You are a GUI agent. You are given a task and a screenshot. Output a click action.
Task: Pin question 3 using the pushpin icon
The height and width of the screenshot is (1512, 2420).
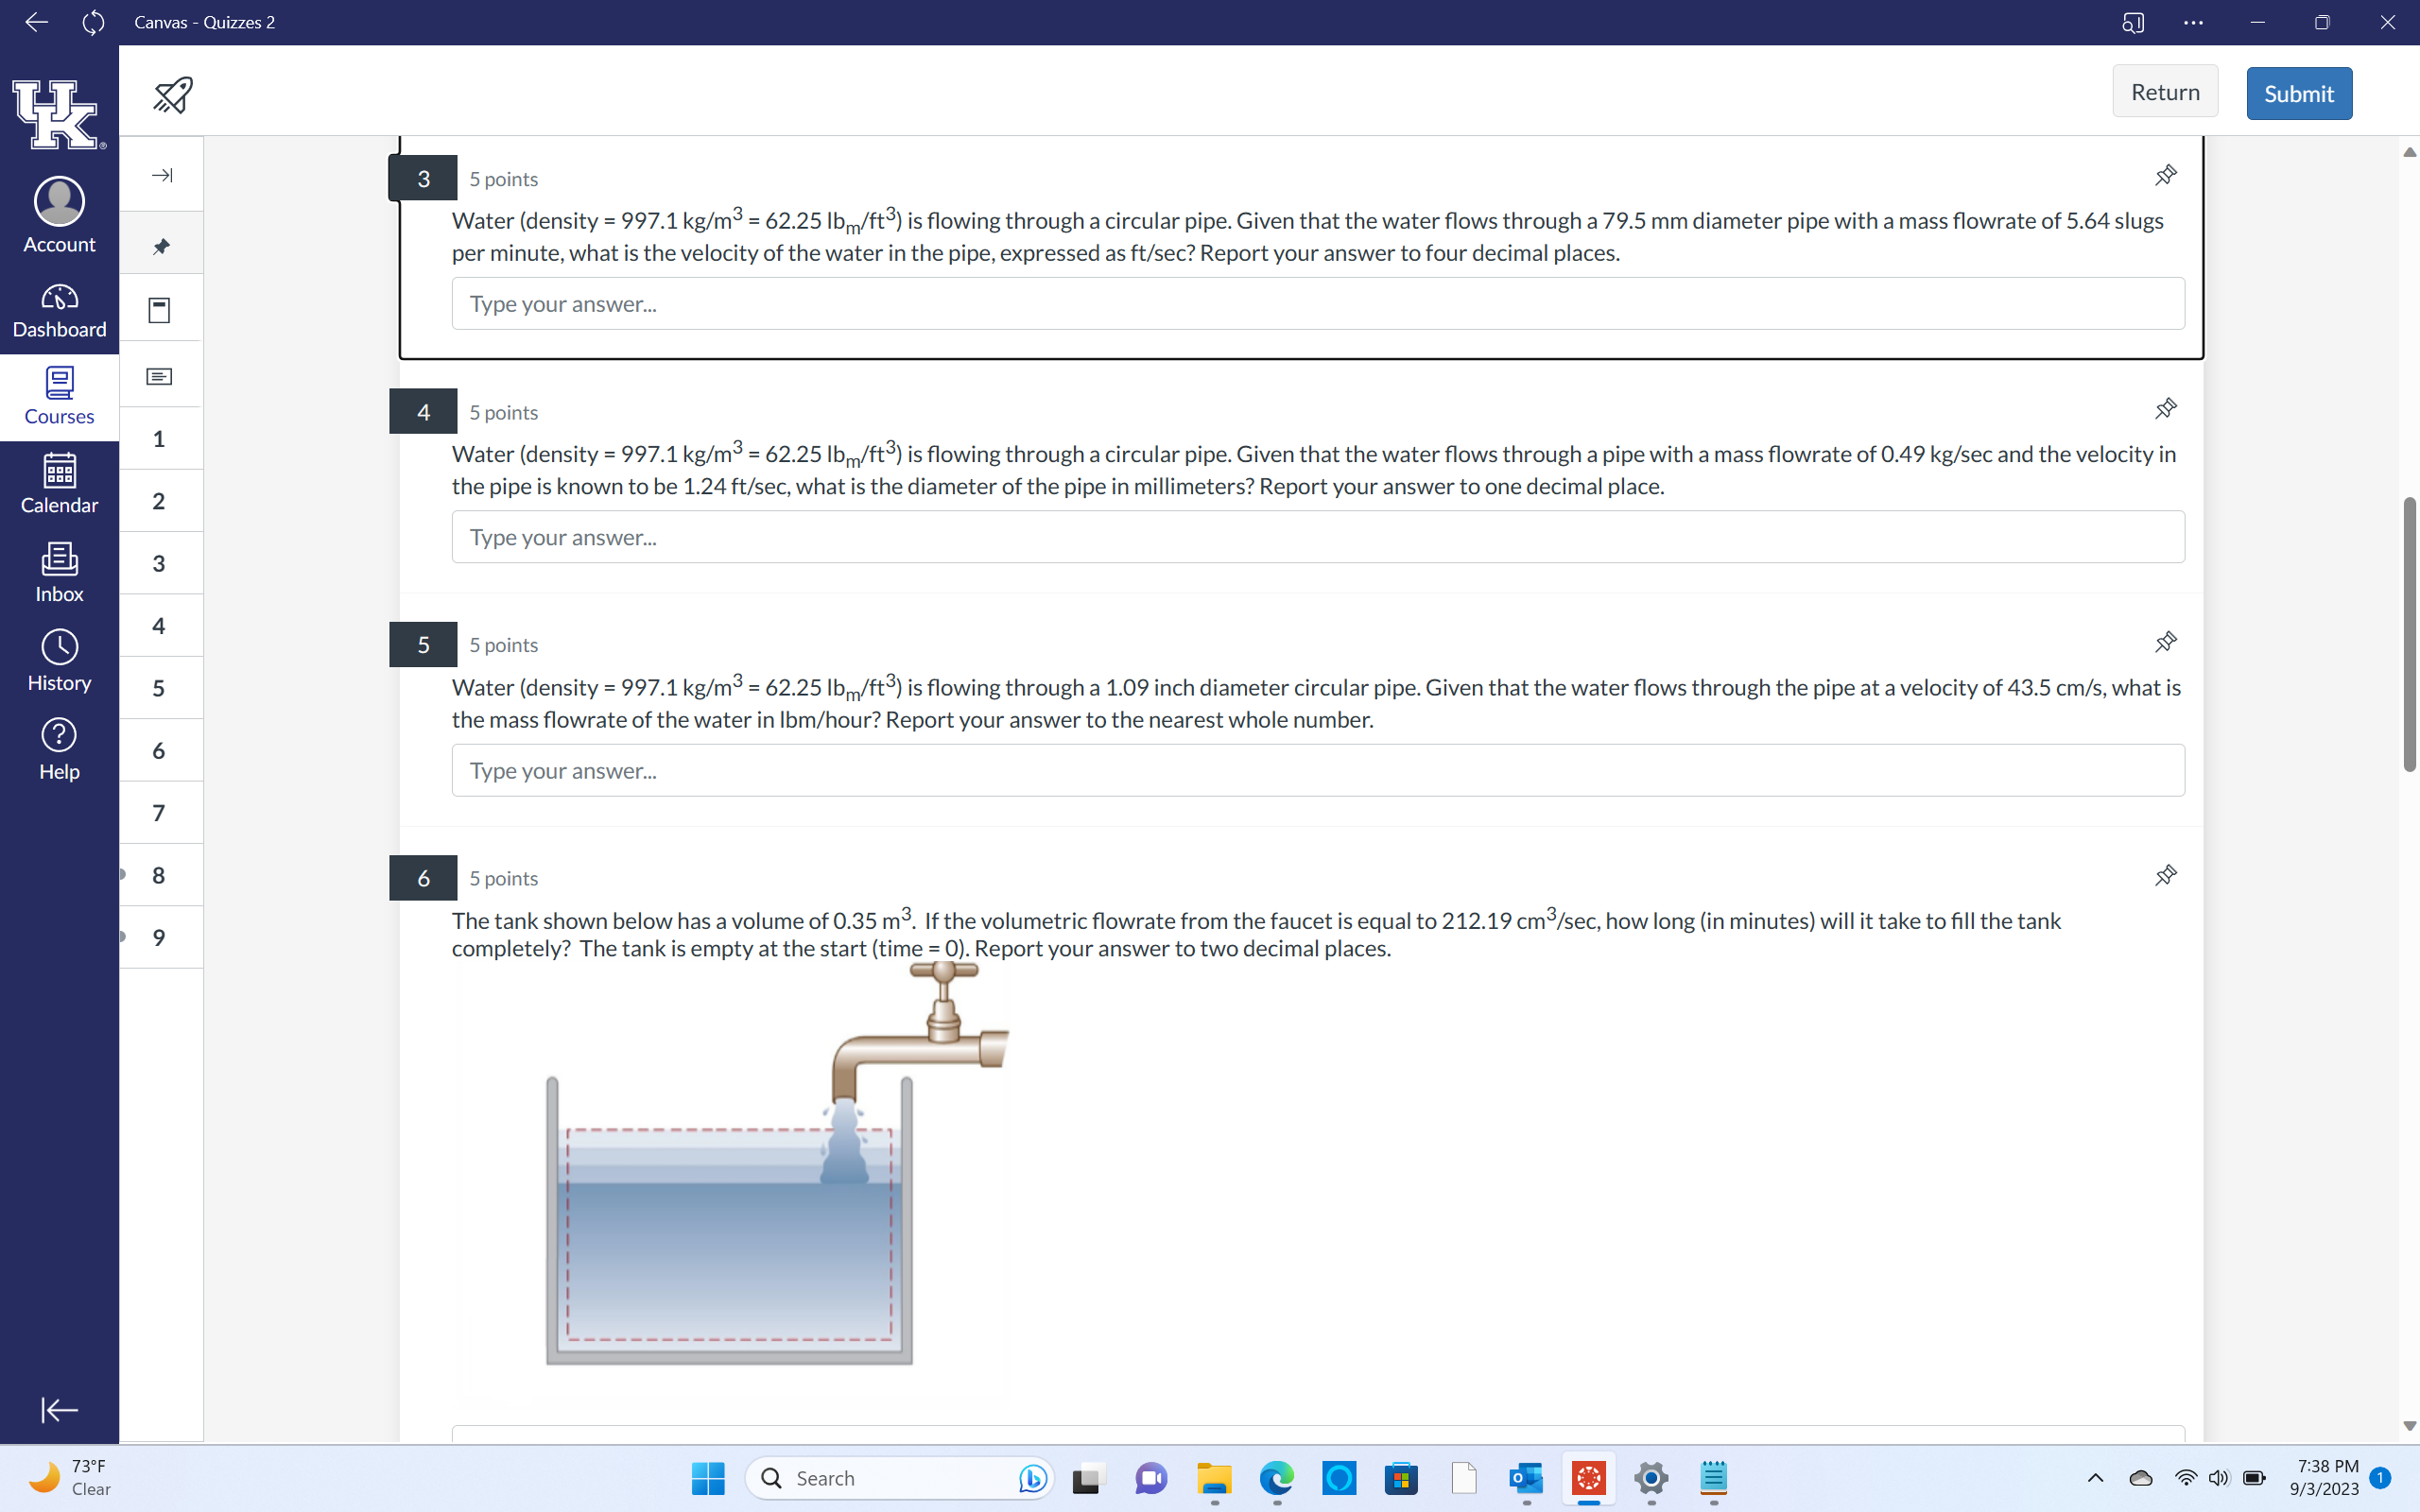(2165, 176)
